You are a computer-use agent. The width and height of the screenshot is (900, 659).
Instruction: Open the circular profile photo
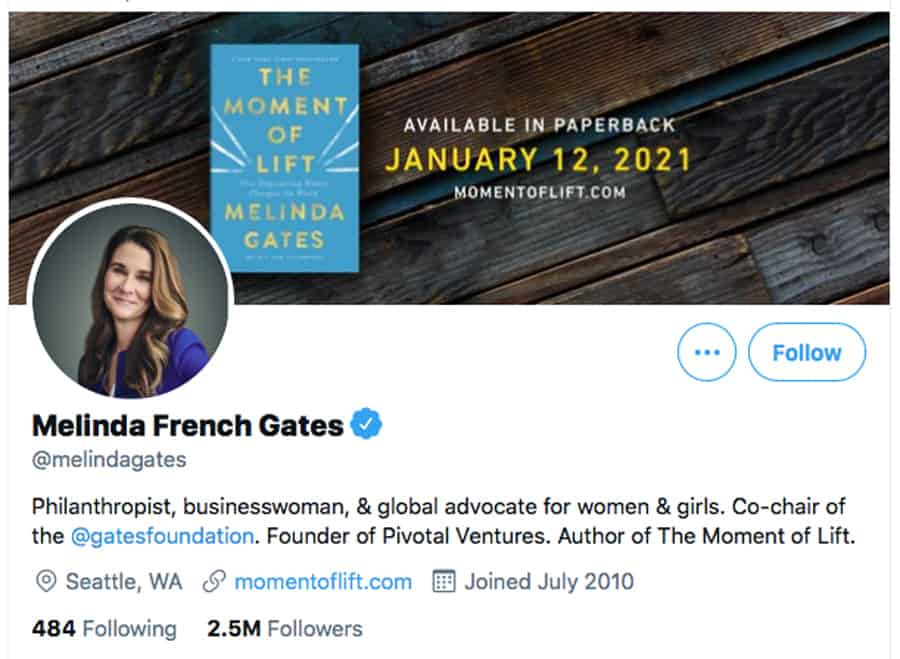click(131, 303)
